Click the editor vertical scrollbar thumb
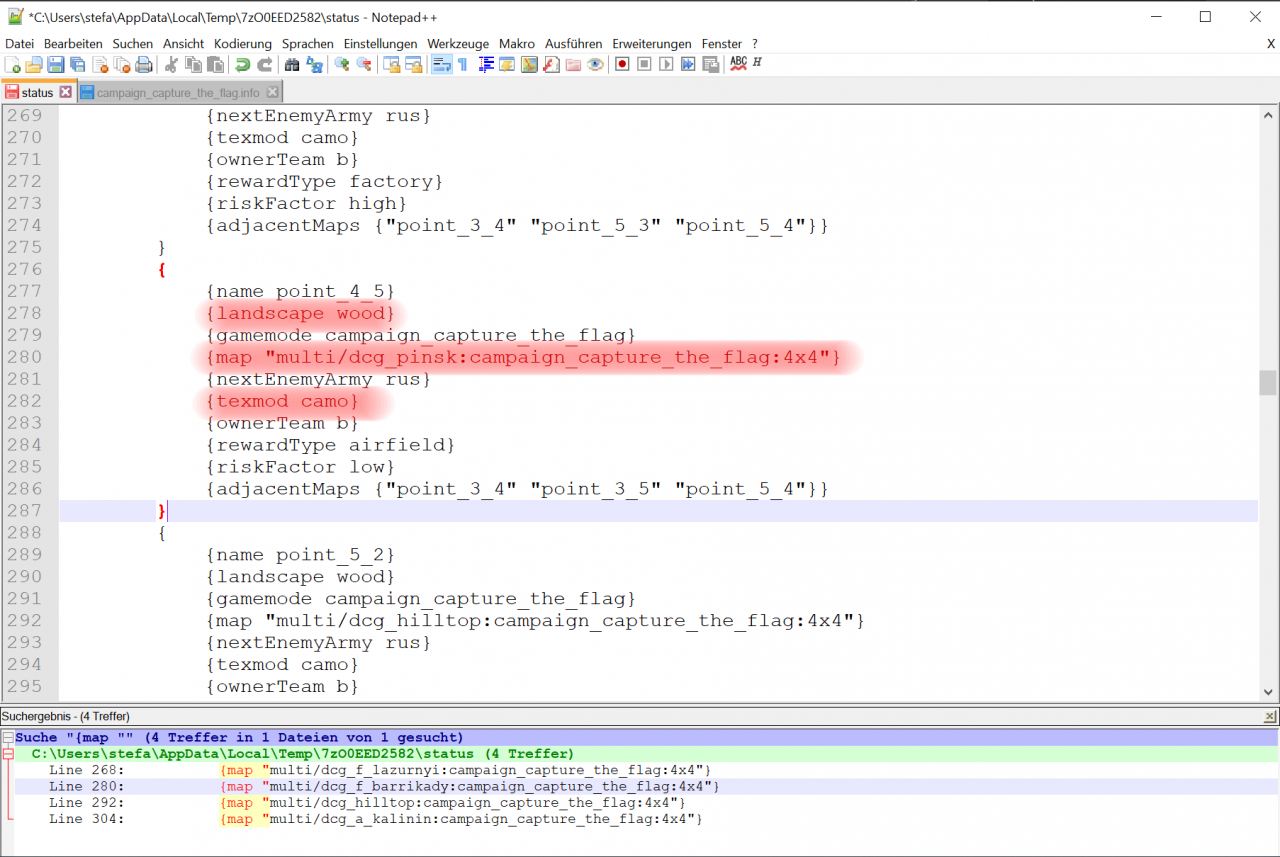The height and width of the screenshot is (857, 1280). point(1268,383)
